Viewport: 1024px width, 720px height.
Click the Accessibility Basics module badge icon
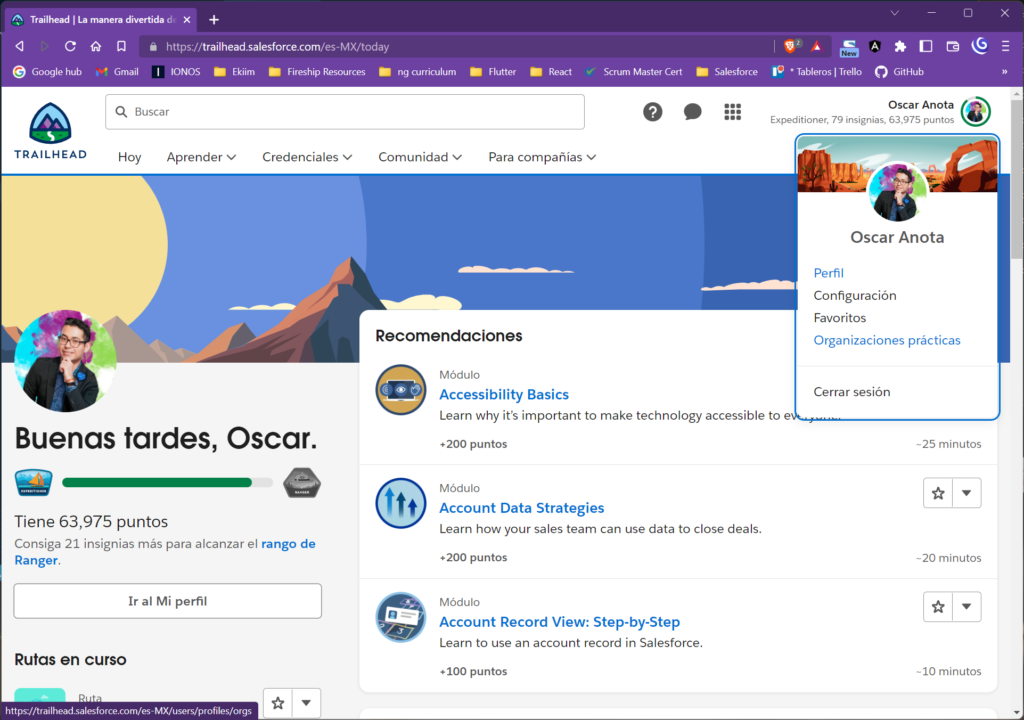click(x=401, y=389)
